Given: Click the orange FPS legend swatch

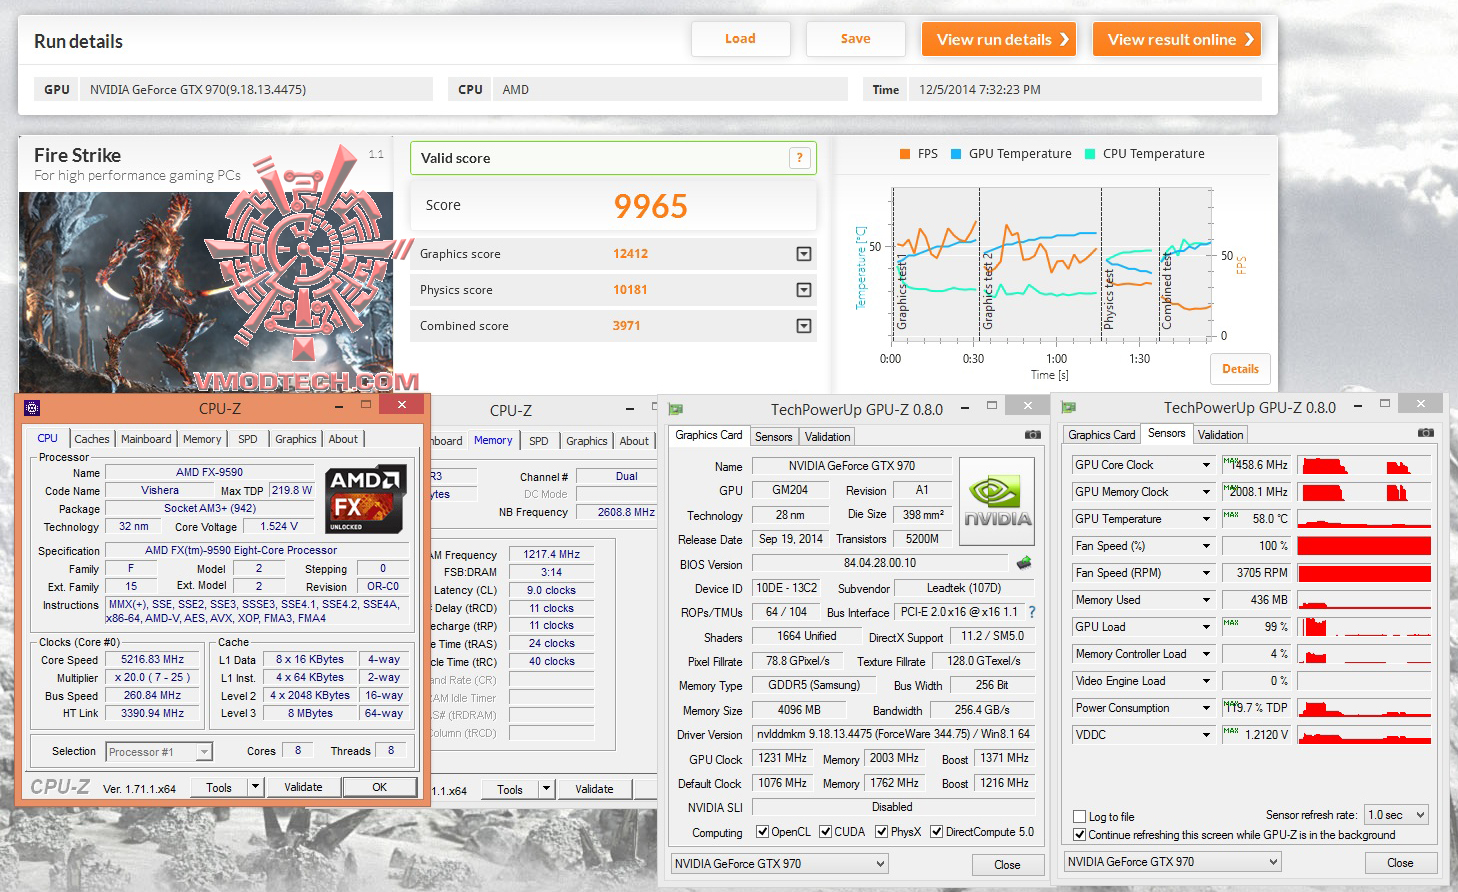Looking at the screenshot, I should coord(904,154).
